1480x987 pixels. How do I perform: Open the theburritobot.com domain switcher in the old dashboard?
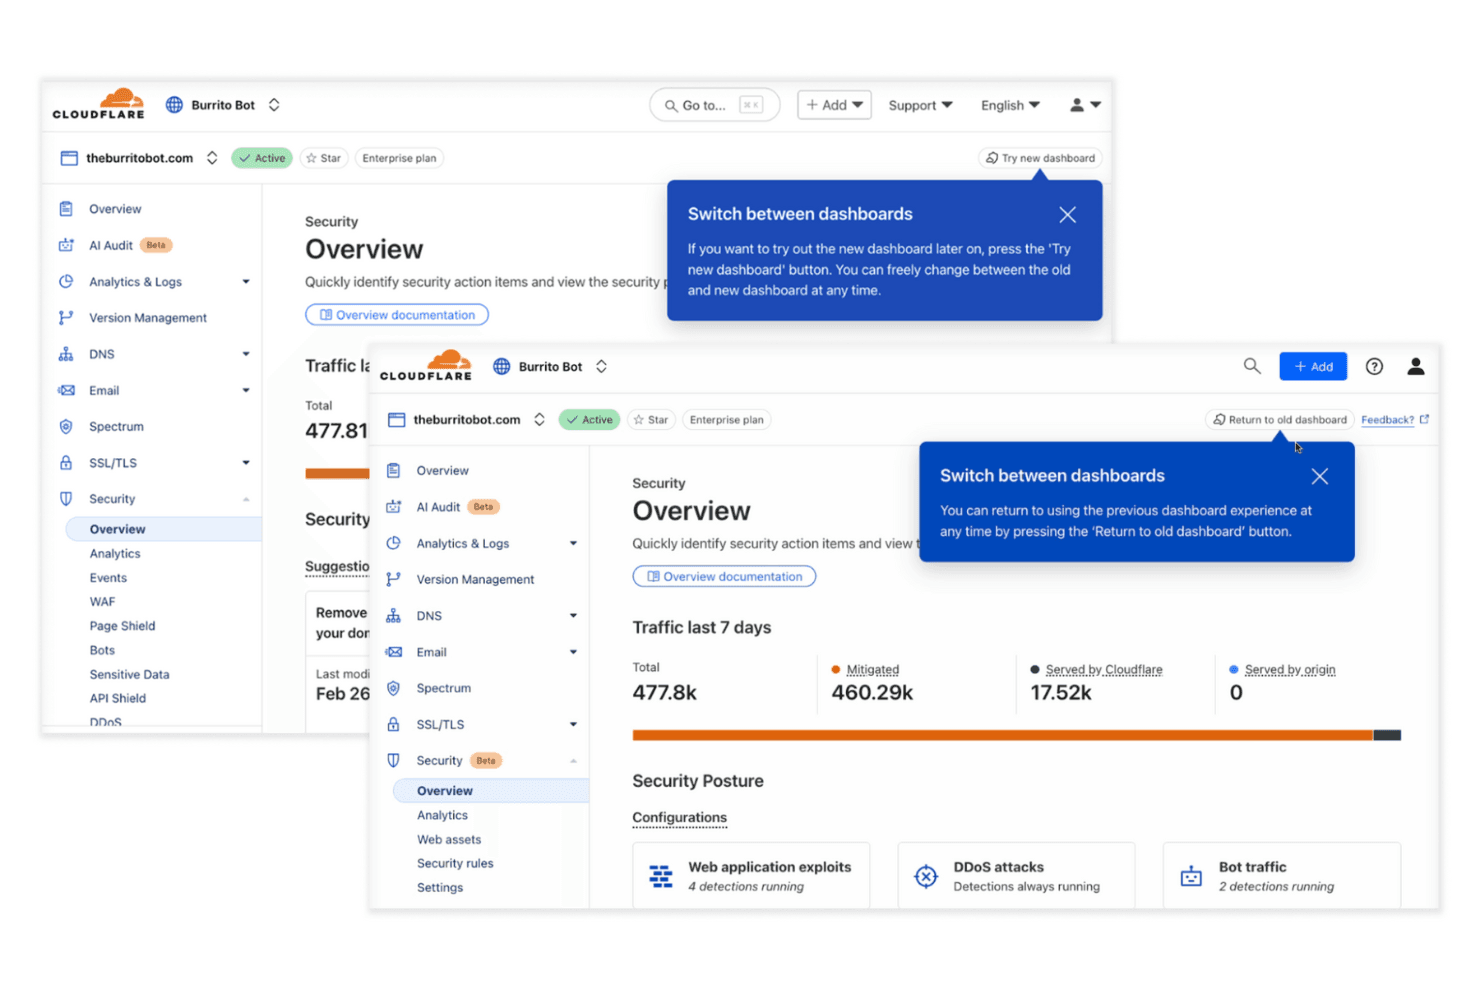point(212,158)
